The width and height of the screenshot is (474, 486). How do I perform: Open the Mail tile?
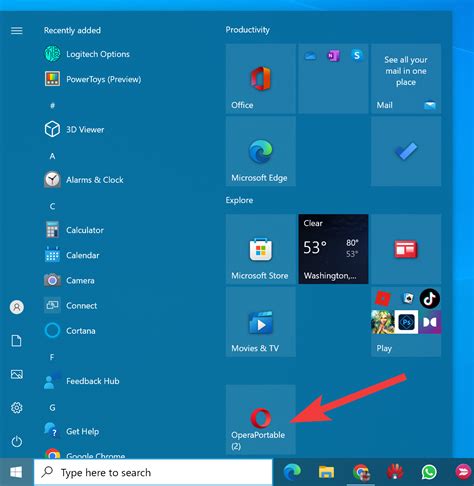pos(406,78)
